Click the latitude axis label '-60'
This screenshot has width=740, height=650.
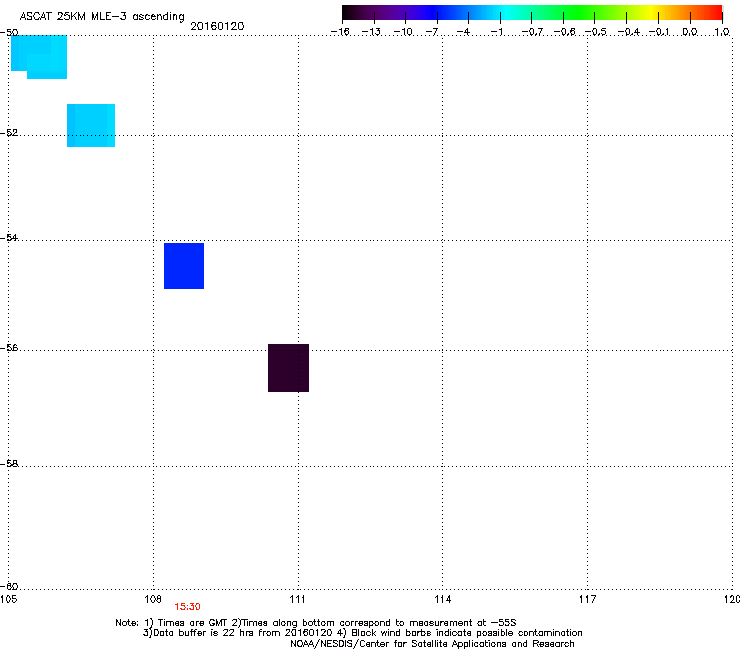tap(9, 586)
